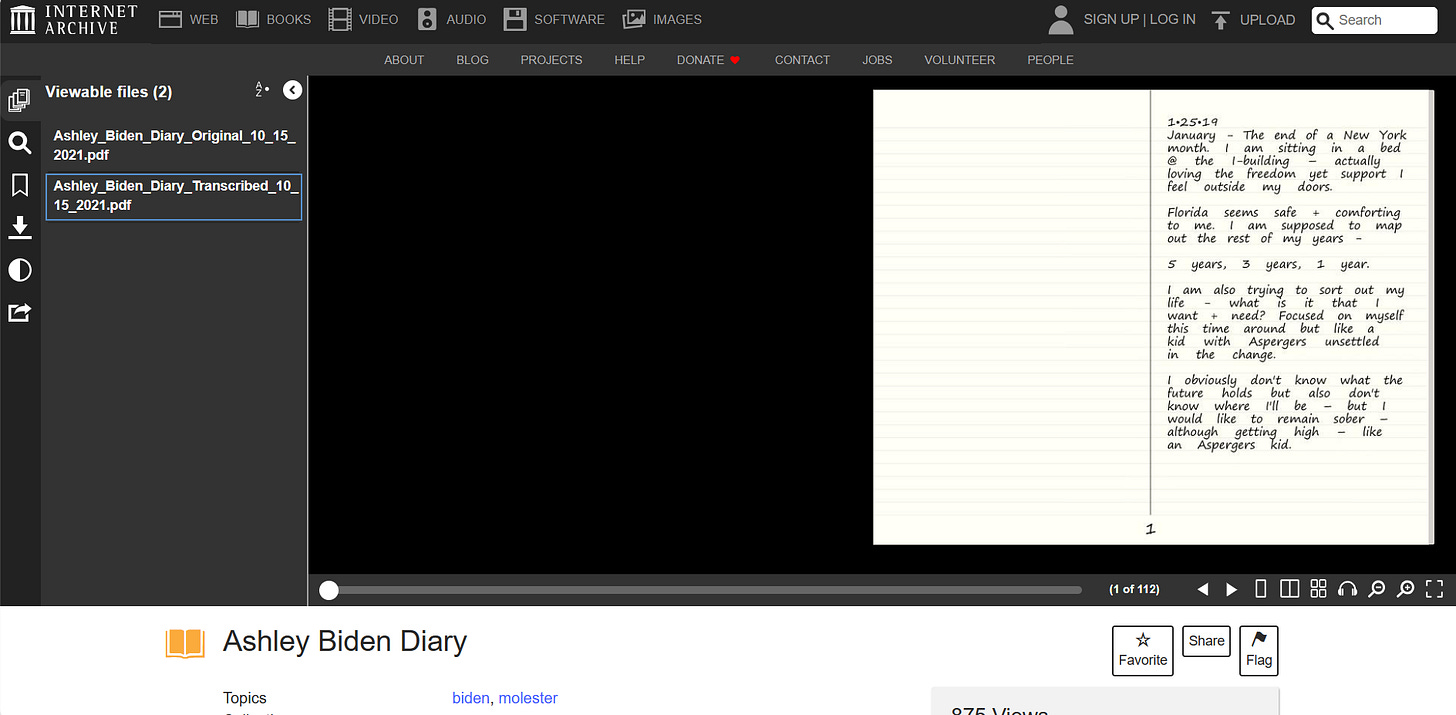Select Ashley_Biden_Diary_Original_10_15_2021.pdf file
This screenshot has width=1456, height=715.
tap(174, 145)
